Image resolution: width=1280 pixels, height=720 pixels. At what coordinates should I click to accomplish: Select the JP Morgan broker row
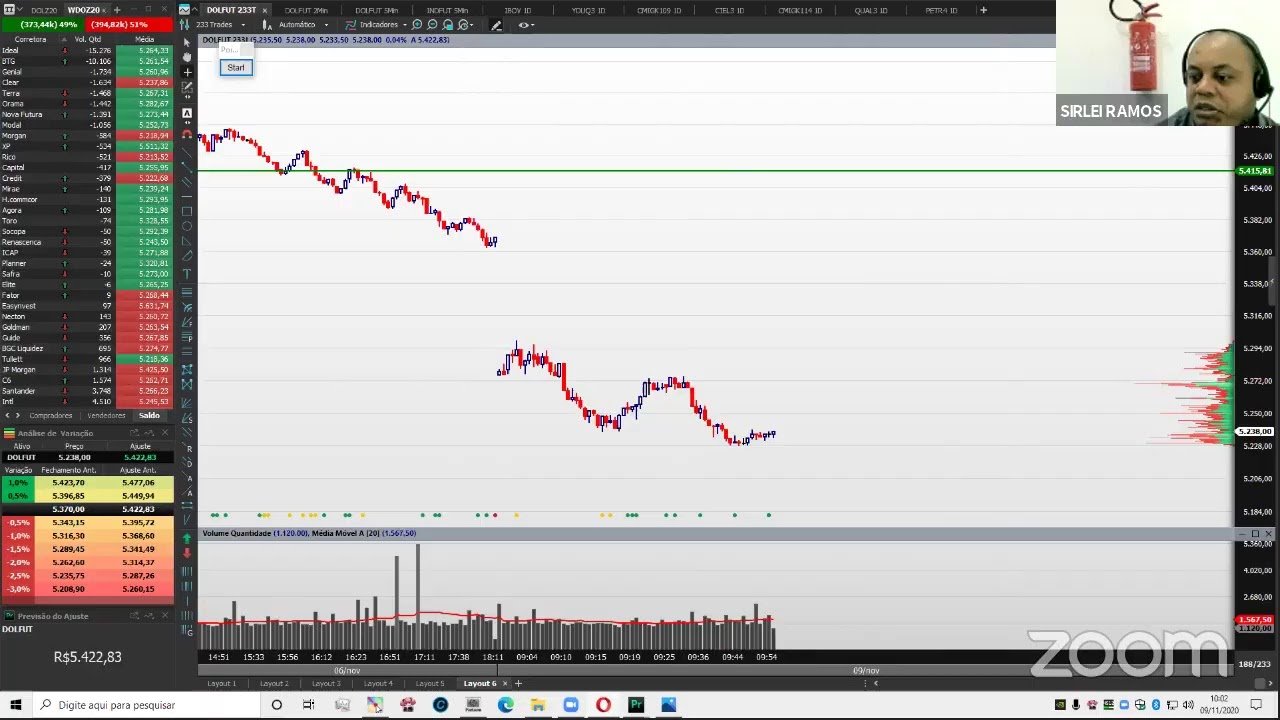coord(87,369)
